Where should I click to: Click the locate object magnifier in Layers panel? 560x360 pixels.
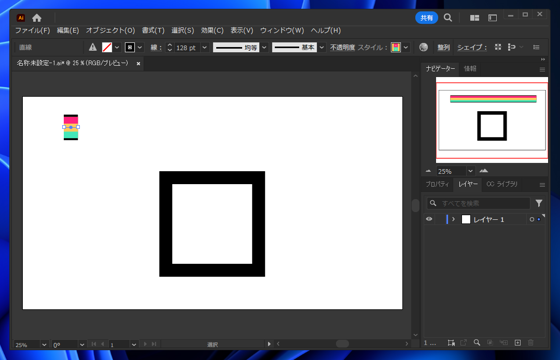coord(477,342)
